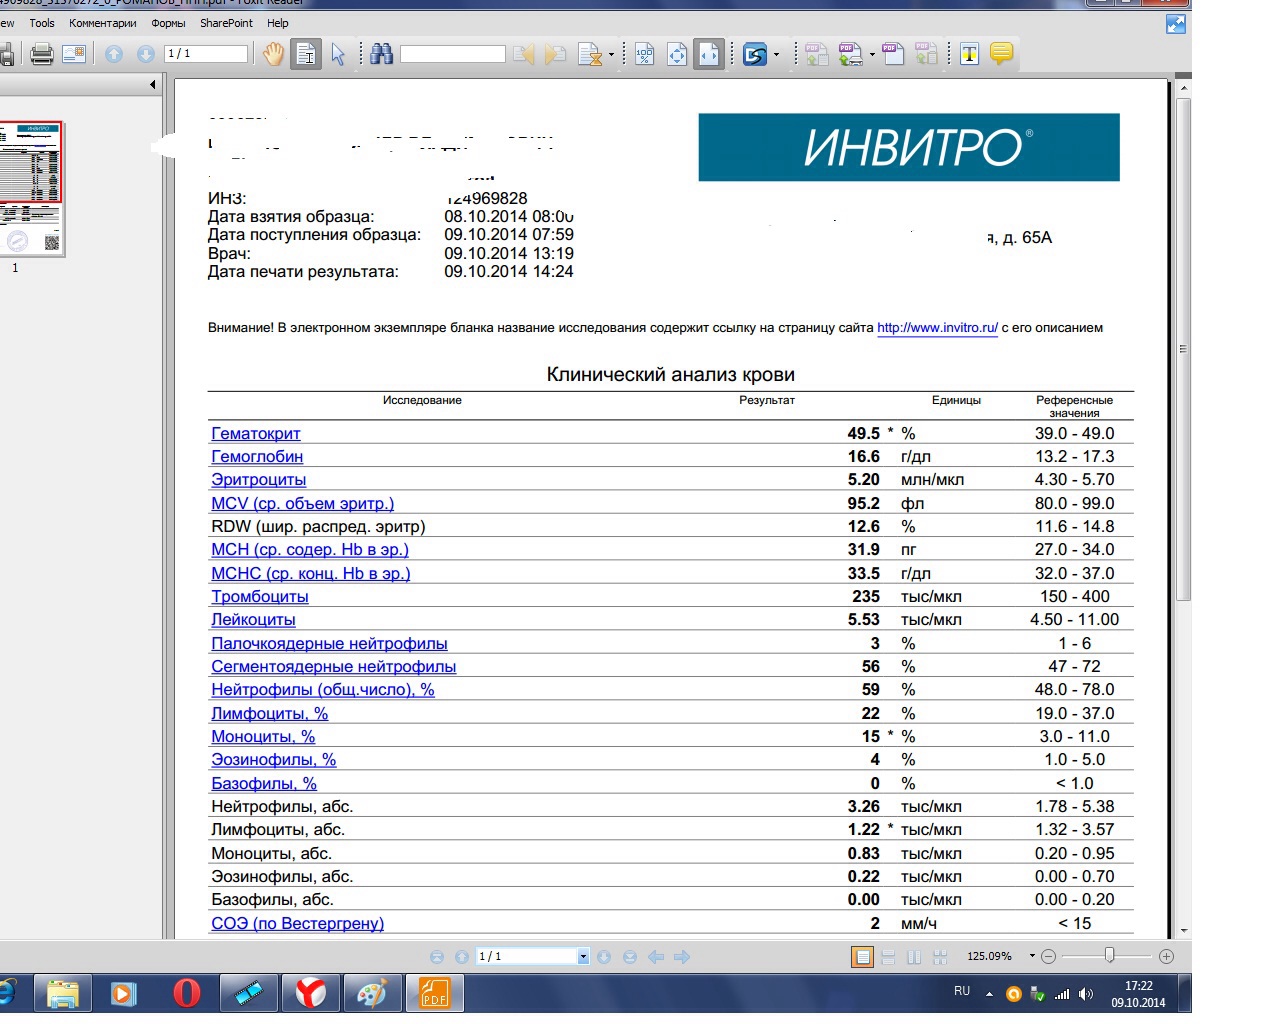The width and height of the screenshot is (1280, 1024).
Task: Collapse the thumbnail side panel
Action: coord(153,85)
